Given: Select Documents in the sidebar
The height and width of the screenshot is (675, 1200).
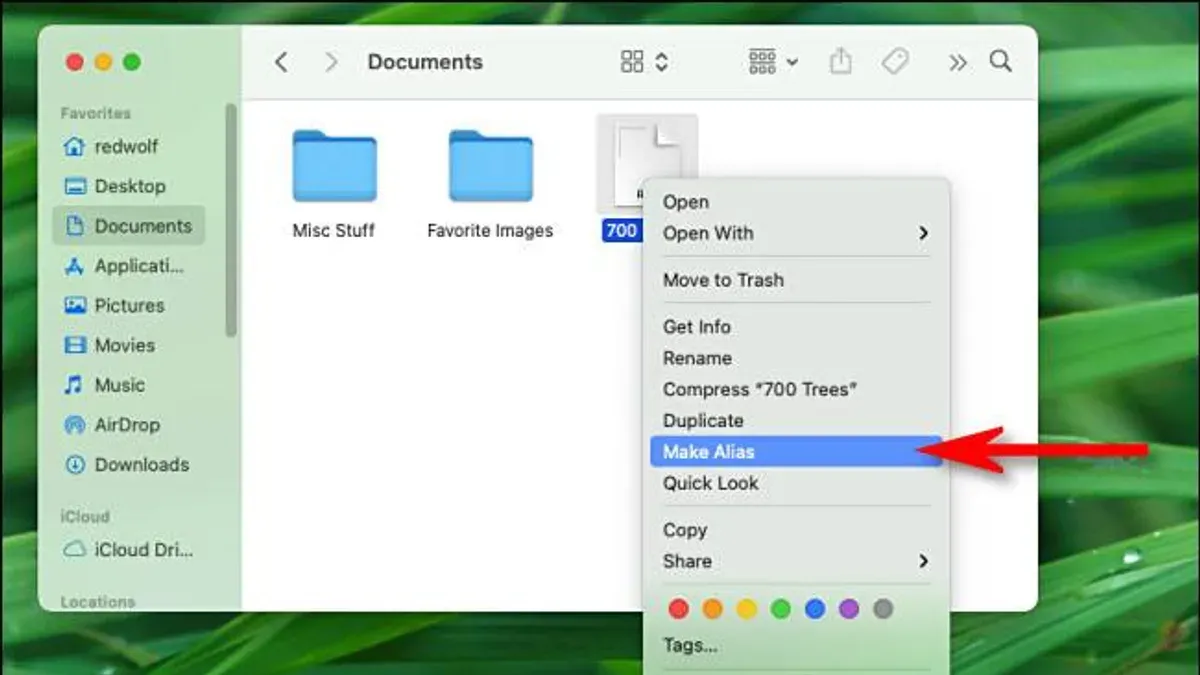Looking at the screenshot, I should point(128,226).
